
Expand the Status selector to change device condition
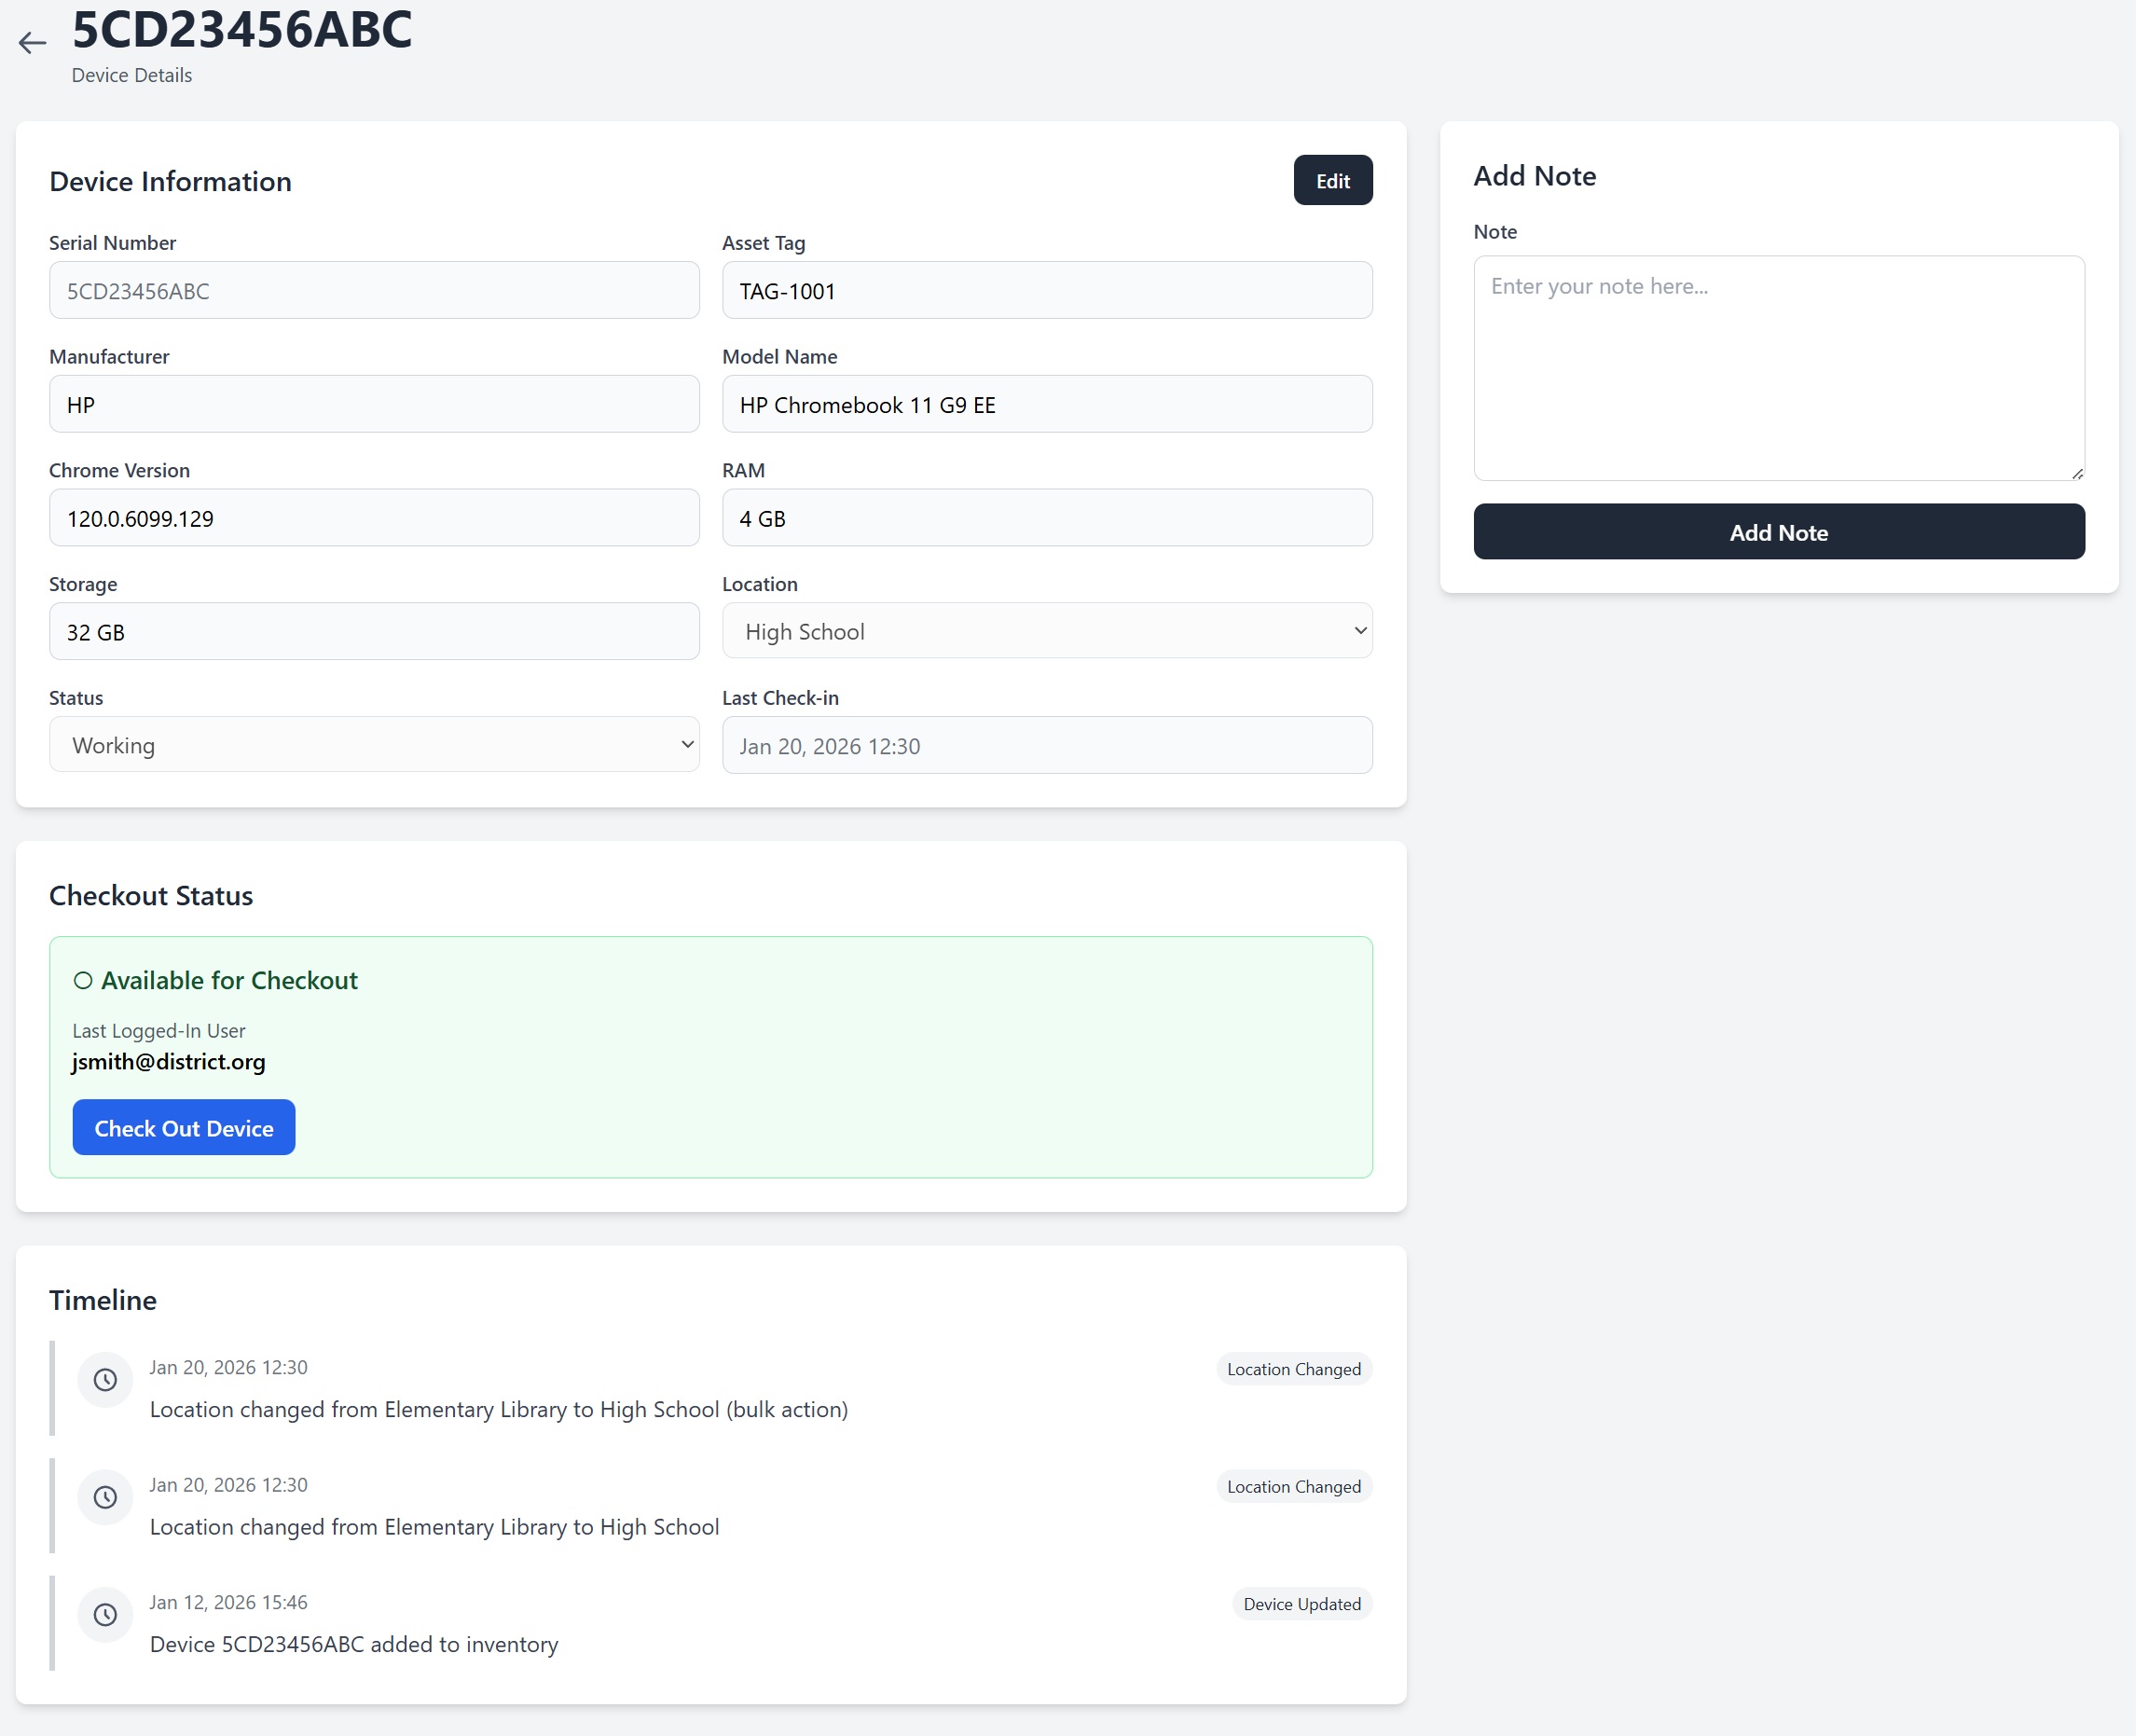click(x=373, y=744)
